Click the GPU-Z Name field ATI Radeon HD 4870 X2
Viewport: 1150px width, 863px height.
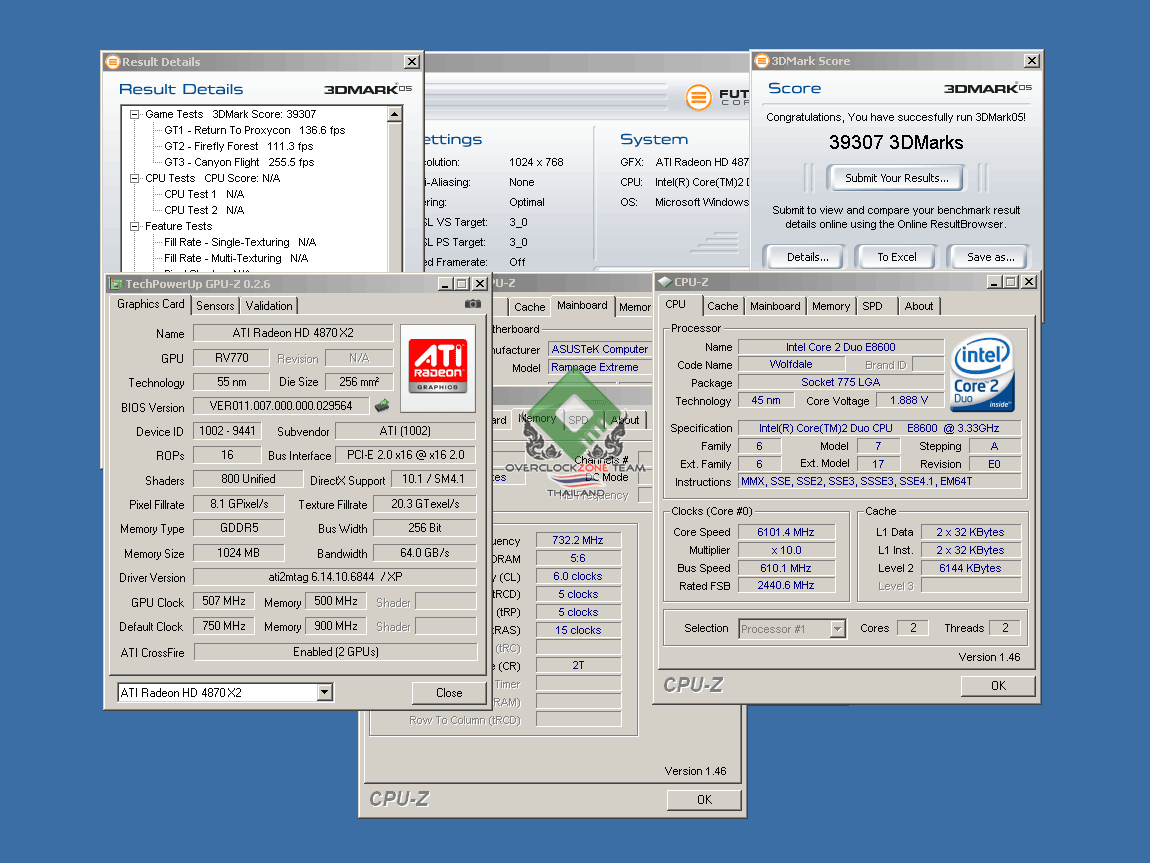[293, 333]
